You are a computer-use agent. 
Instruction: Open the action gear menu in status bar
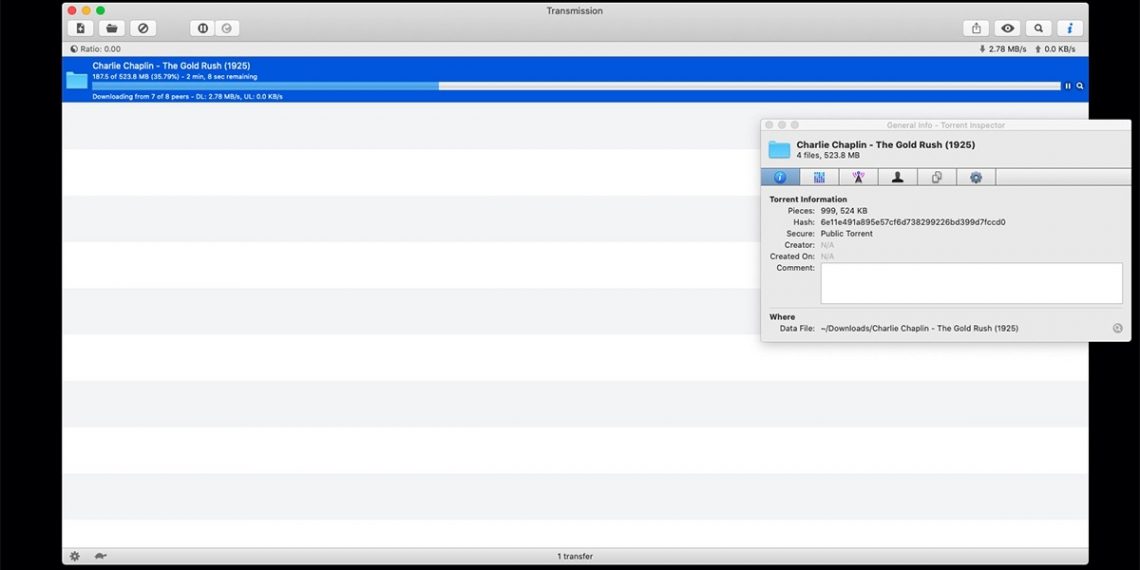pos(75,556)
